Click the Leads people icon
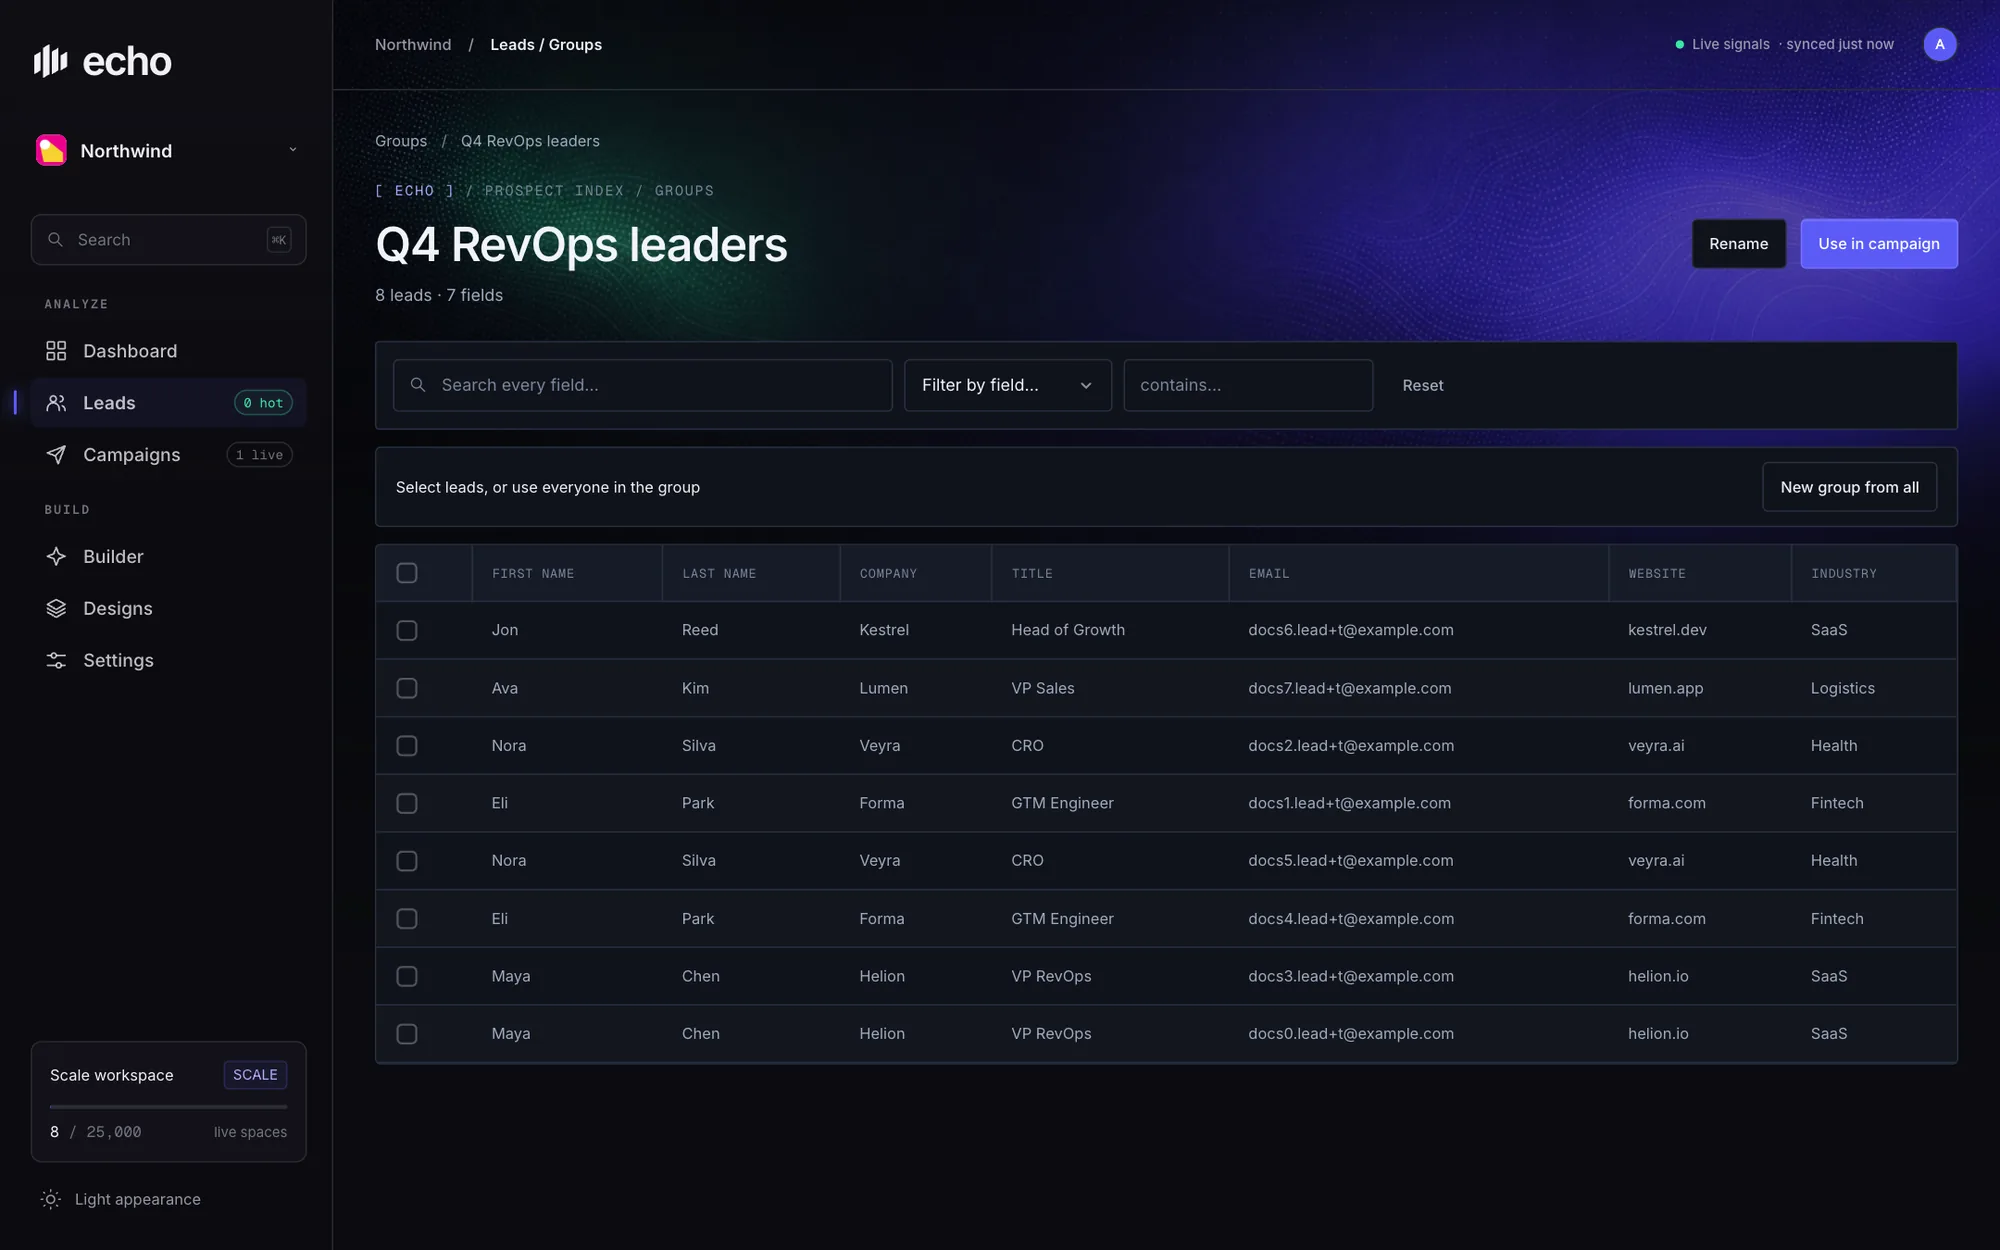 (x=56, y=403)
